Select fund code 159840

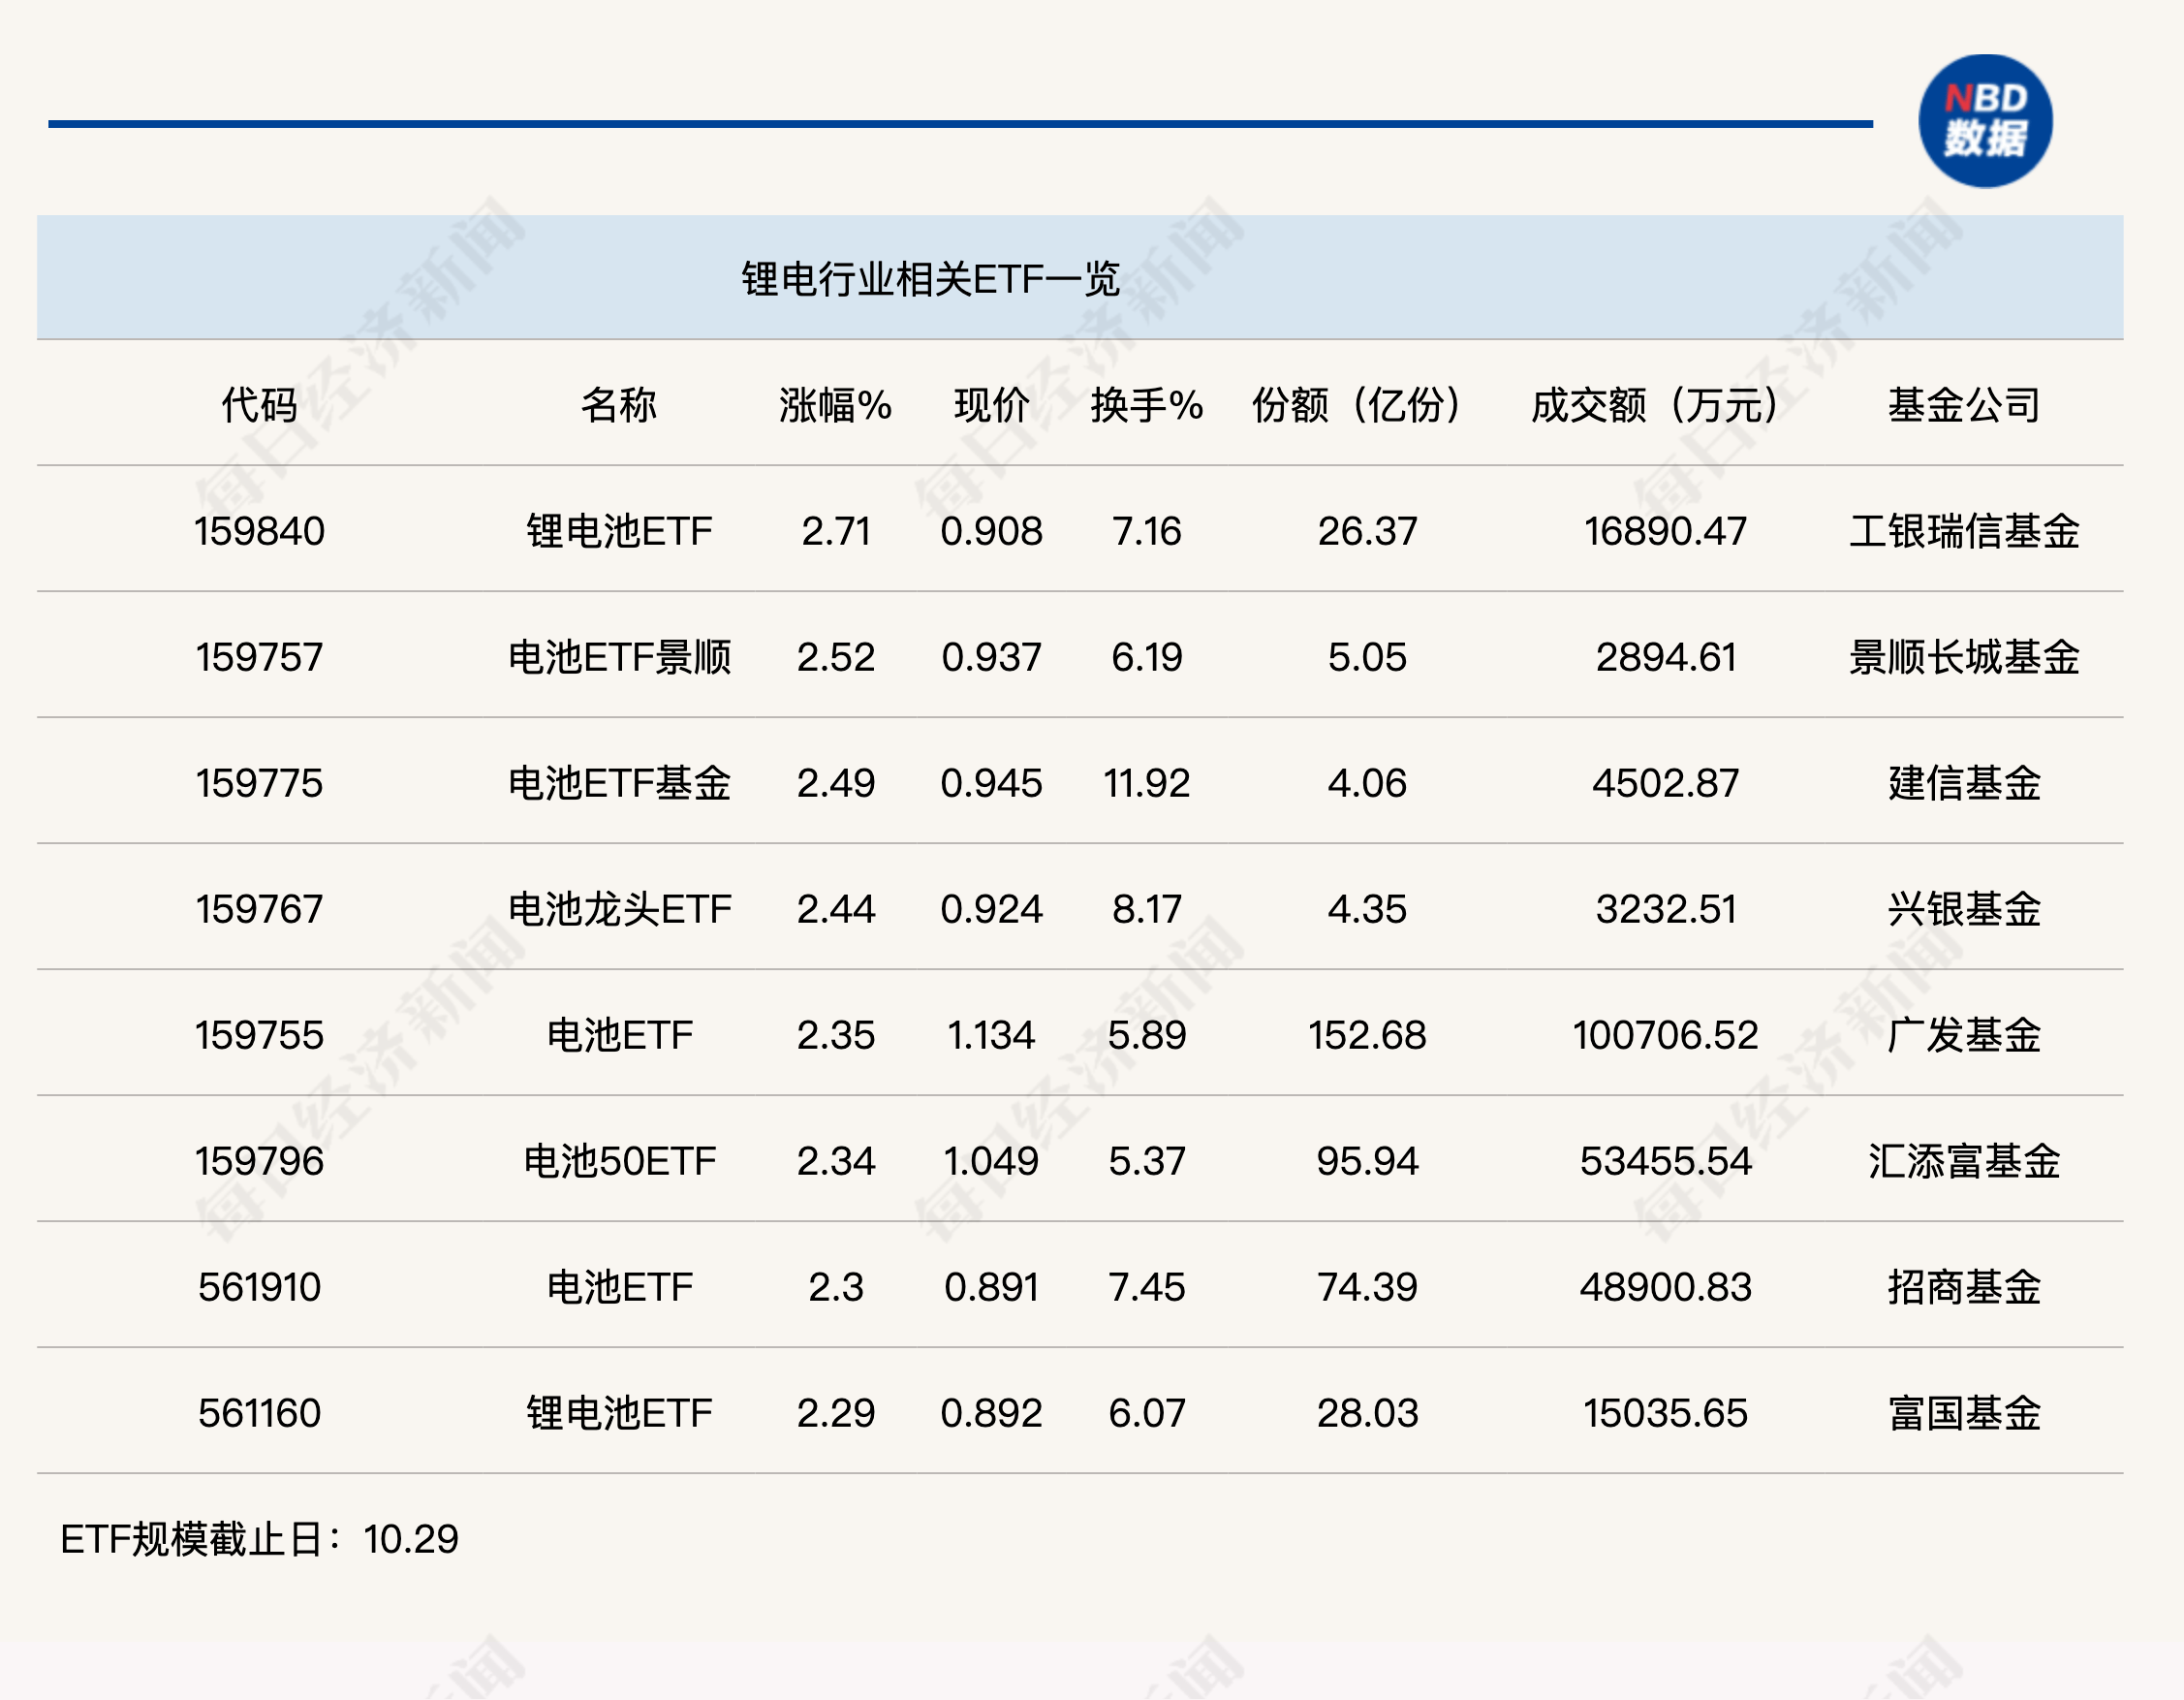pos(259,531)
